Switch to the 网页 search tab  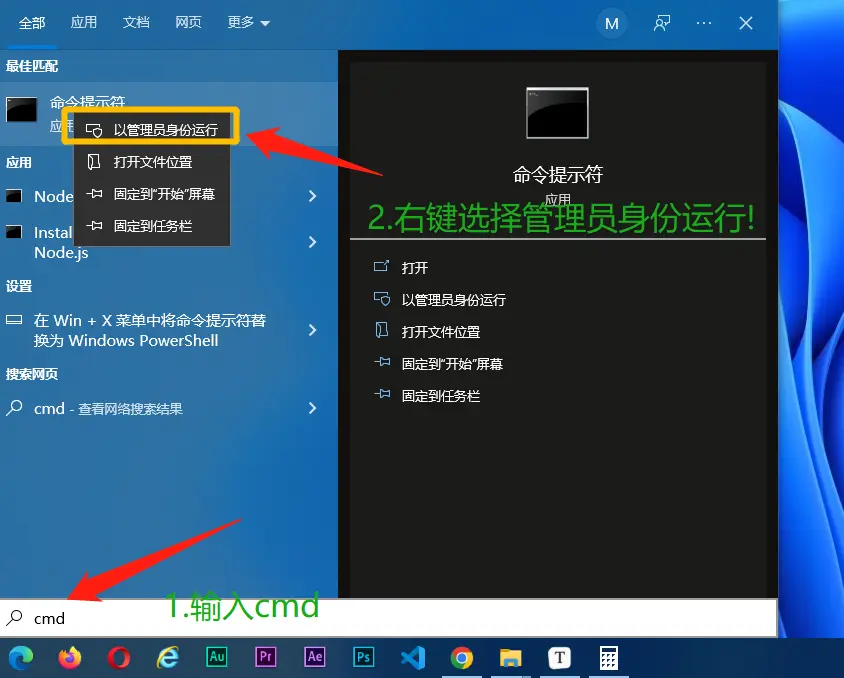[188, 23]
